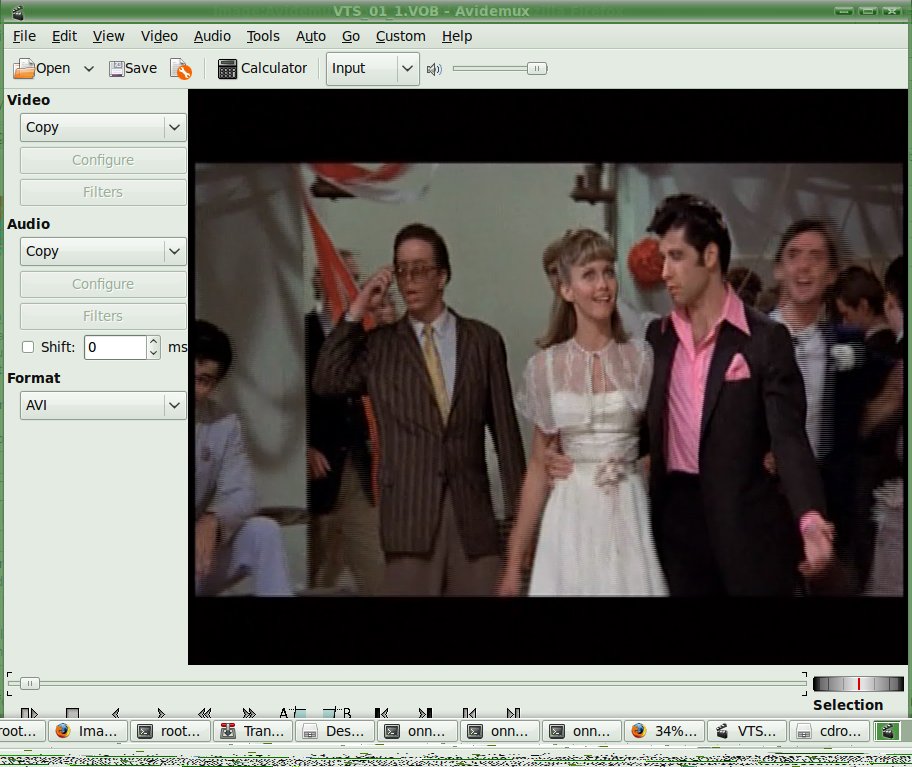Click the Save video toolbar icon
Viewport: 912px width, 767px height.
pyautogui.click(x=133, y=68)
